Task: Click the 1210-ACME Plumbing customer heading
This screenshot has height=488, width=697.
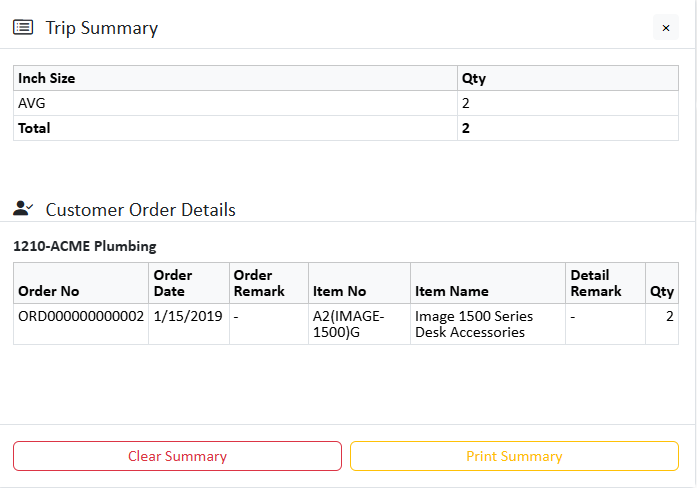Action: click(x=85, y=246)
